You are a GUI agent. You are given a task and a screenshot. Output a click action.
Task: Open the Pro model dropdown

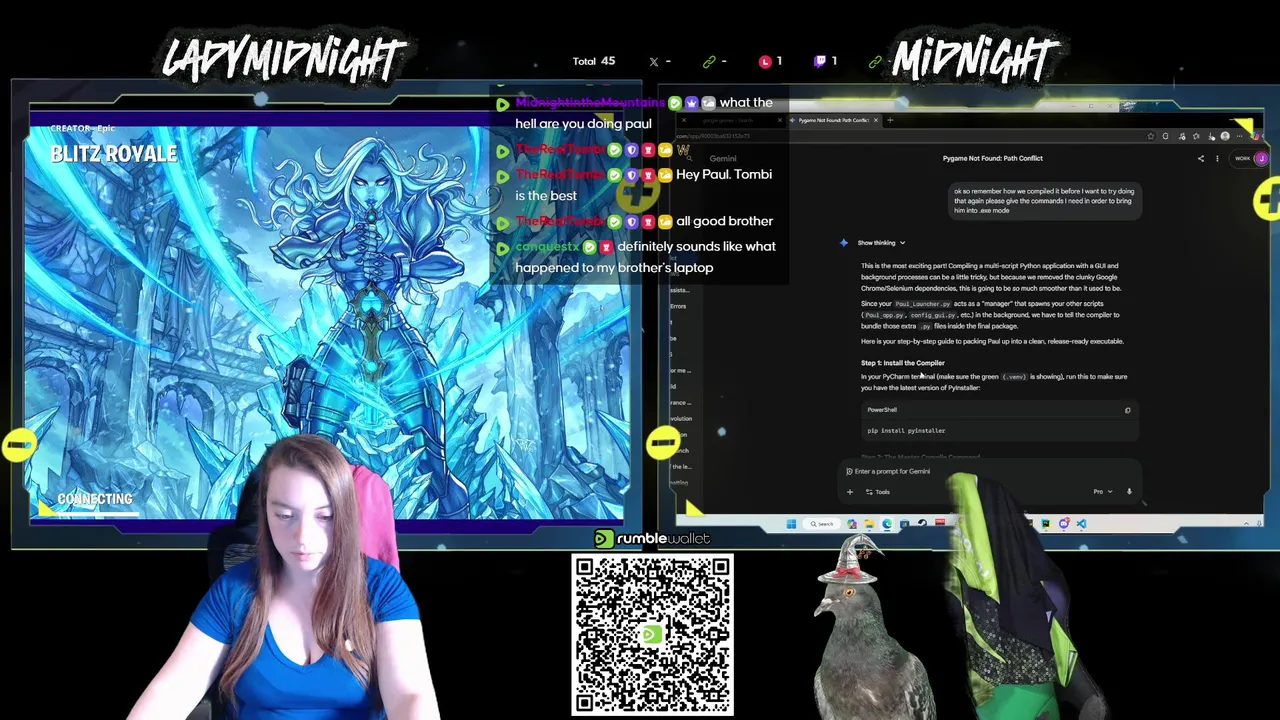tap(1102, 491)
